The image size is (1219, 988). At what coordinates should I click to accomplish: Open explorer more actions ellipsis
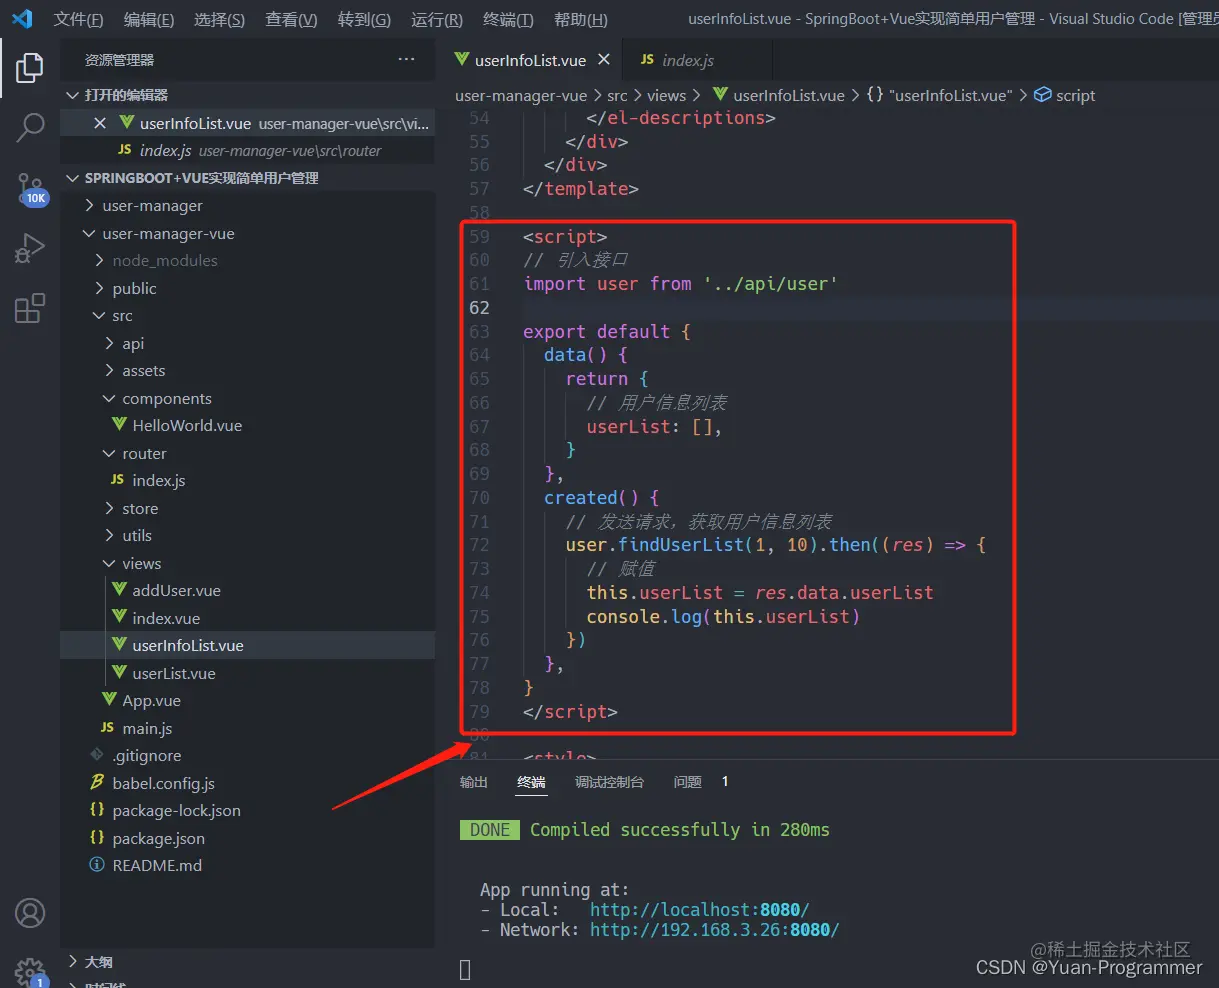[406, 60]
